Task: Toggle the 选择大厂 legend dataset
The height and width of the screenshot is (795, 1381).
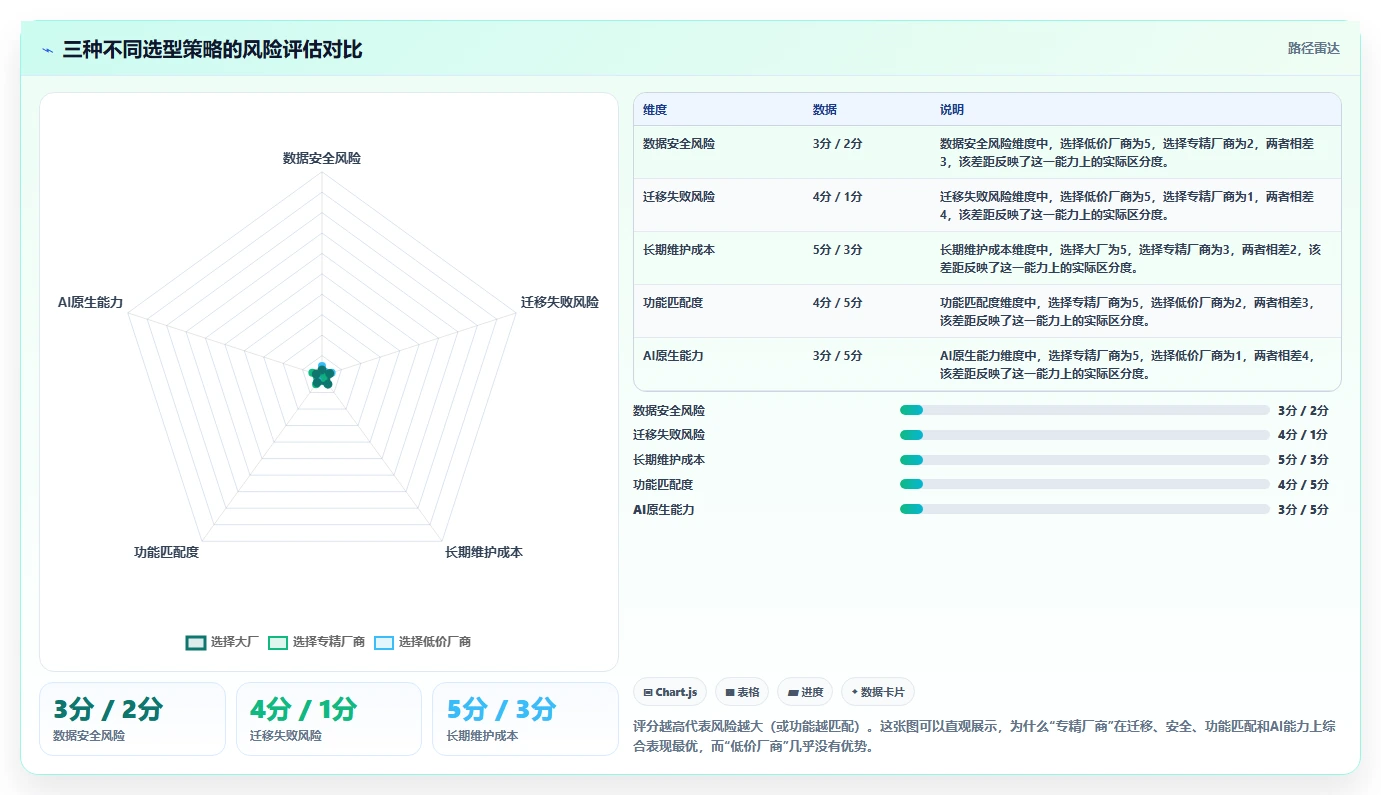Action: (222, 642)
